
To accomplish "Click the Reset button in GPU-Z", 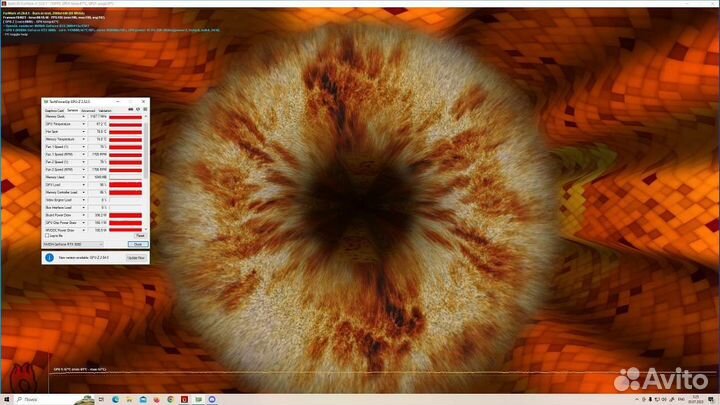I will 139,235.
